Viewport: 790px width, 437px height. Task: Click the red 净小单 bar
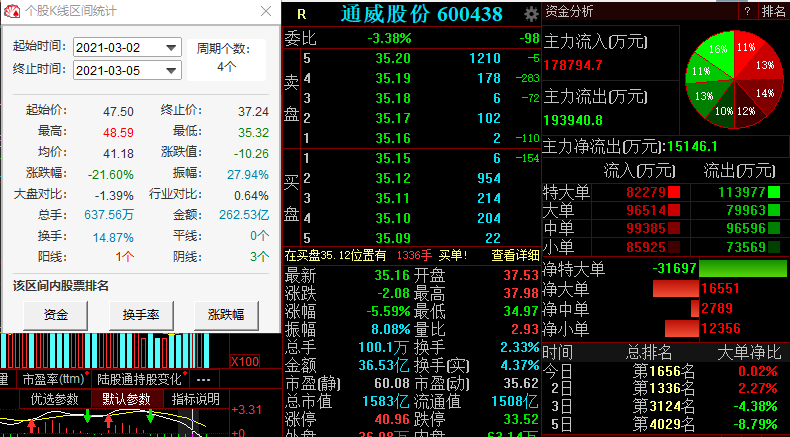[x=682, y=329]
